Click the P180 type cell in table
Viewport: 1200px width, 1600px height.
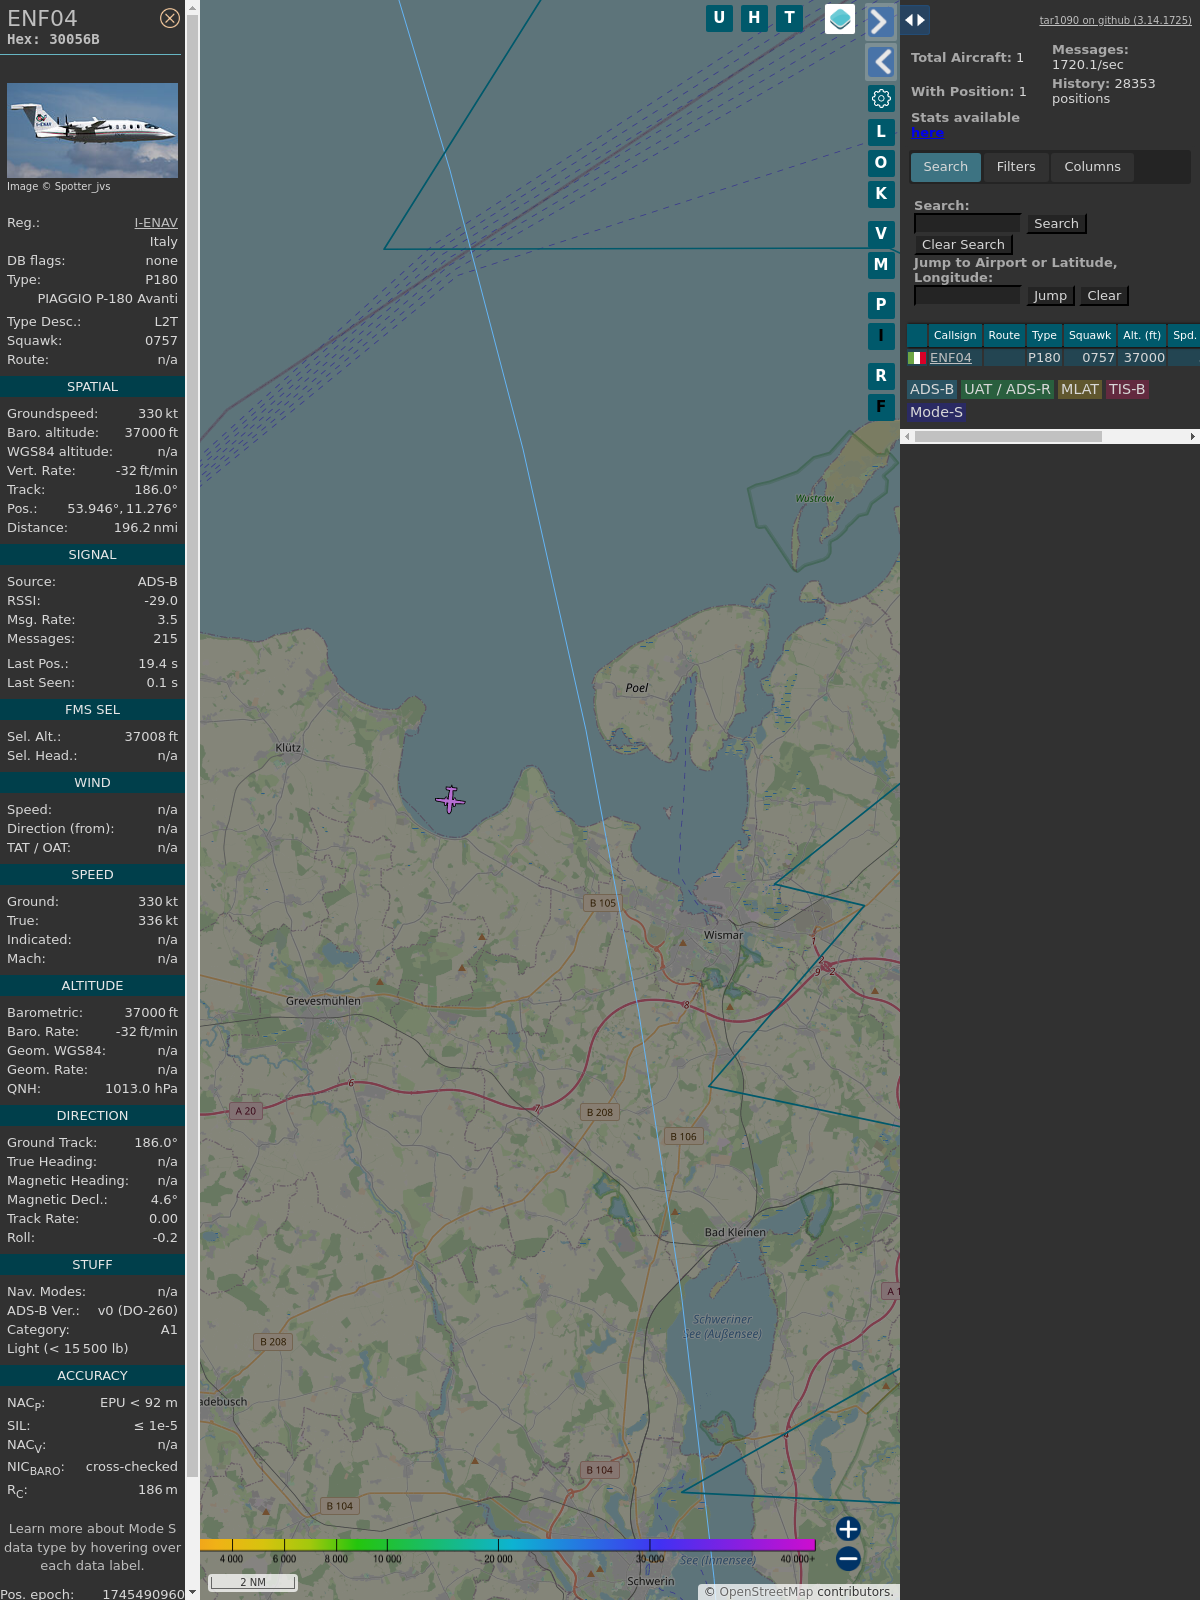click(x=1044, y=358)
